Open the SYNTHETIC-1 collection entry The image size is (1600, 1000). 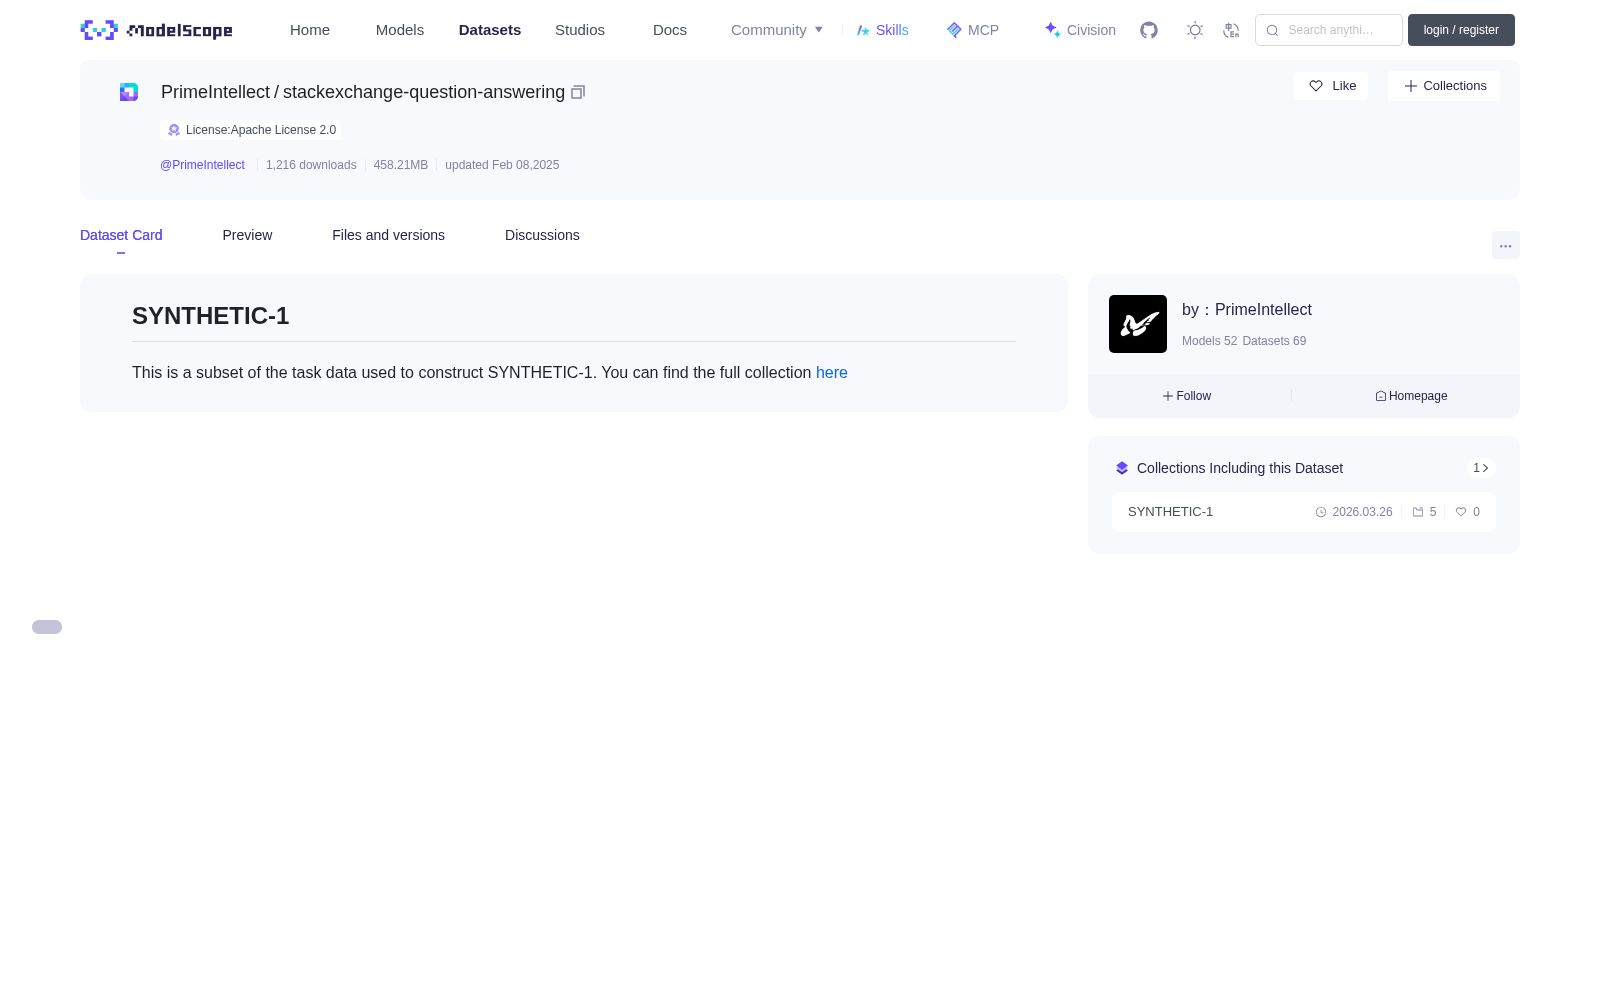click(x=1304, y=512)
